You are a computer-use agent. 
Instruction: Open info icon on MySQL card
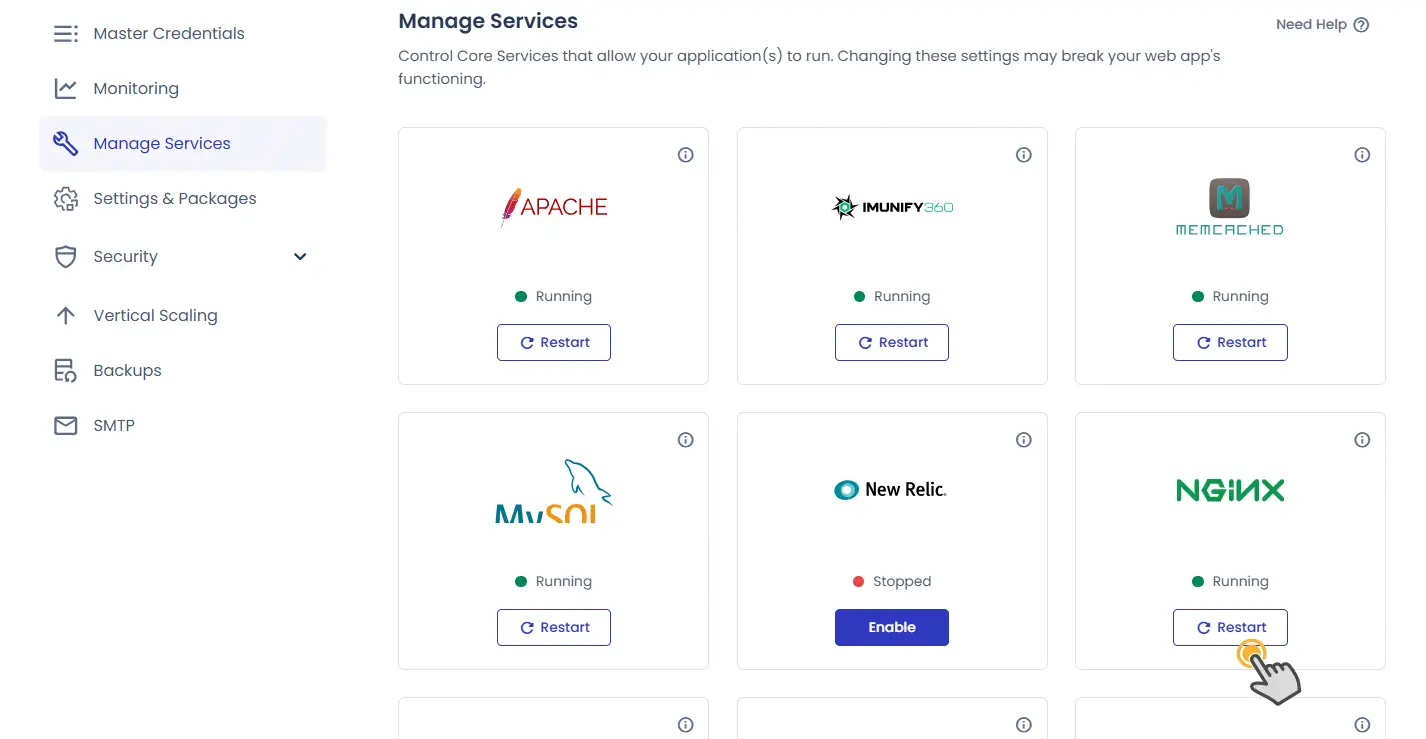click(x=685, y=440)
